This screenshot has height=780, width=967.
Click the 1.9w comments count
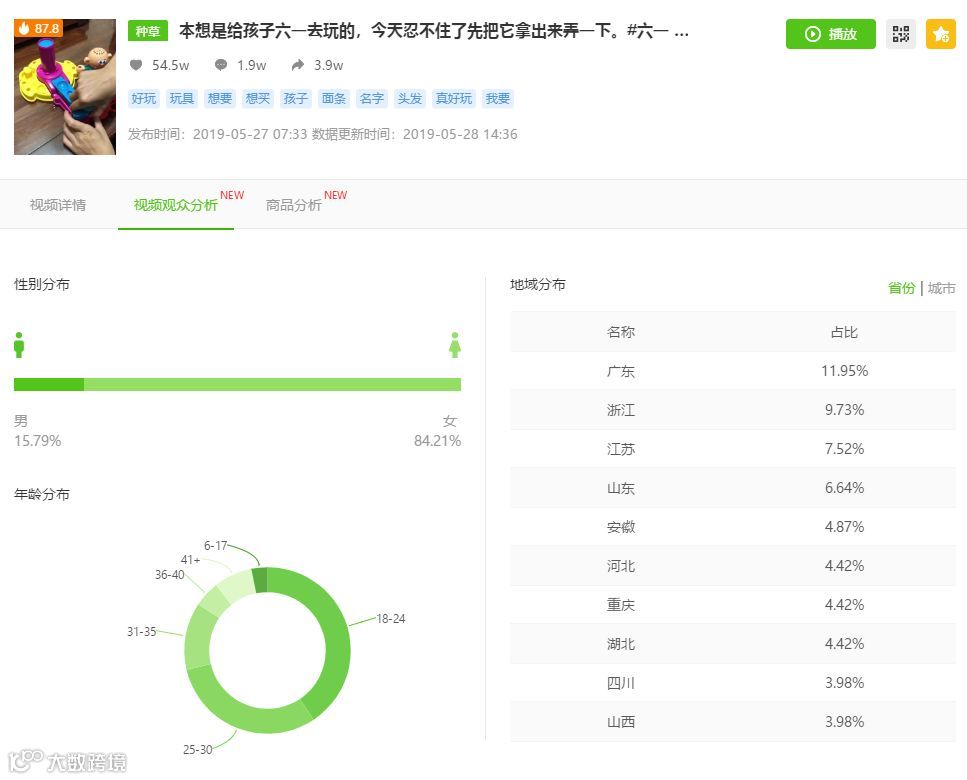pyautogui.click(x=252, y=65)
